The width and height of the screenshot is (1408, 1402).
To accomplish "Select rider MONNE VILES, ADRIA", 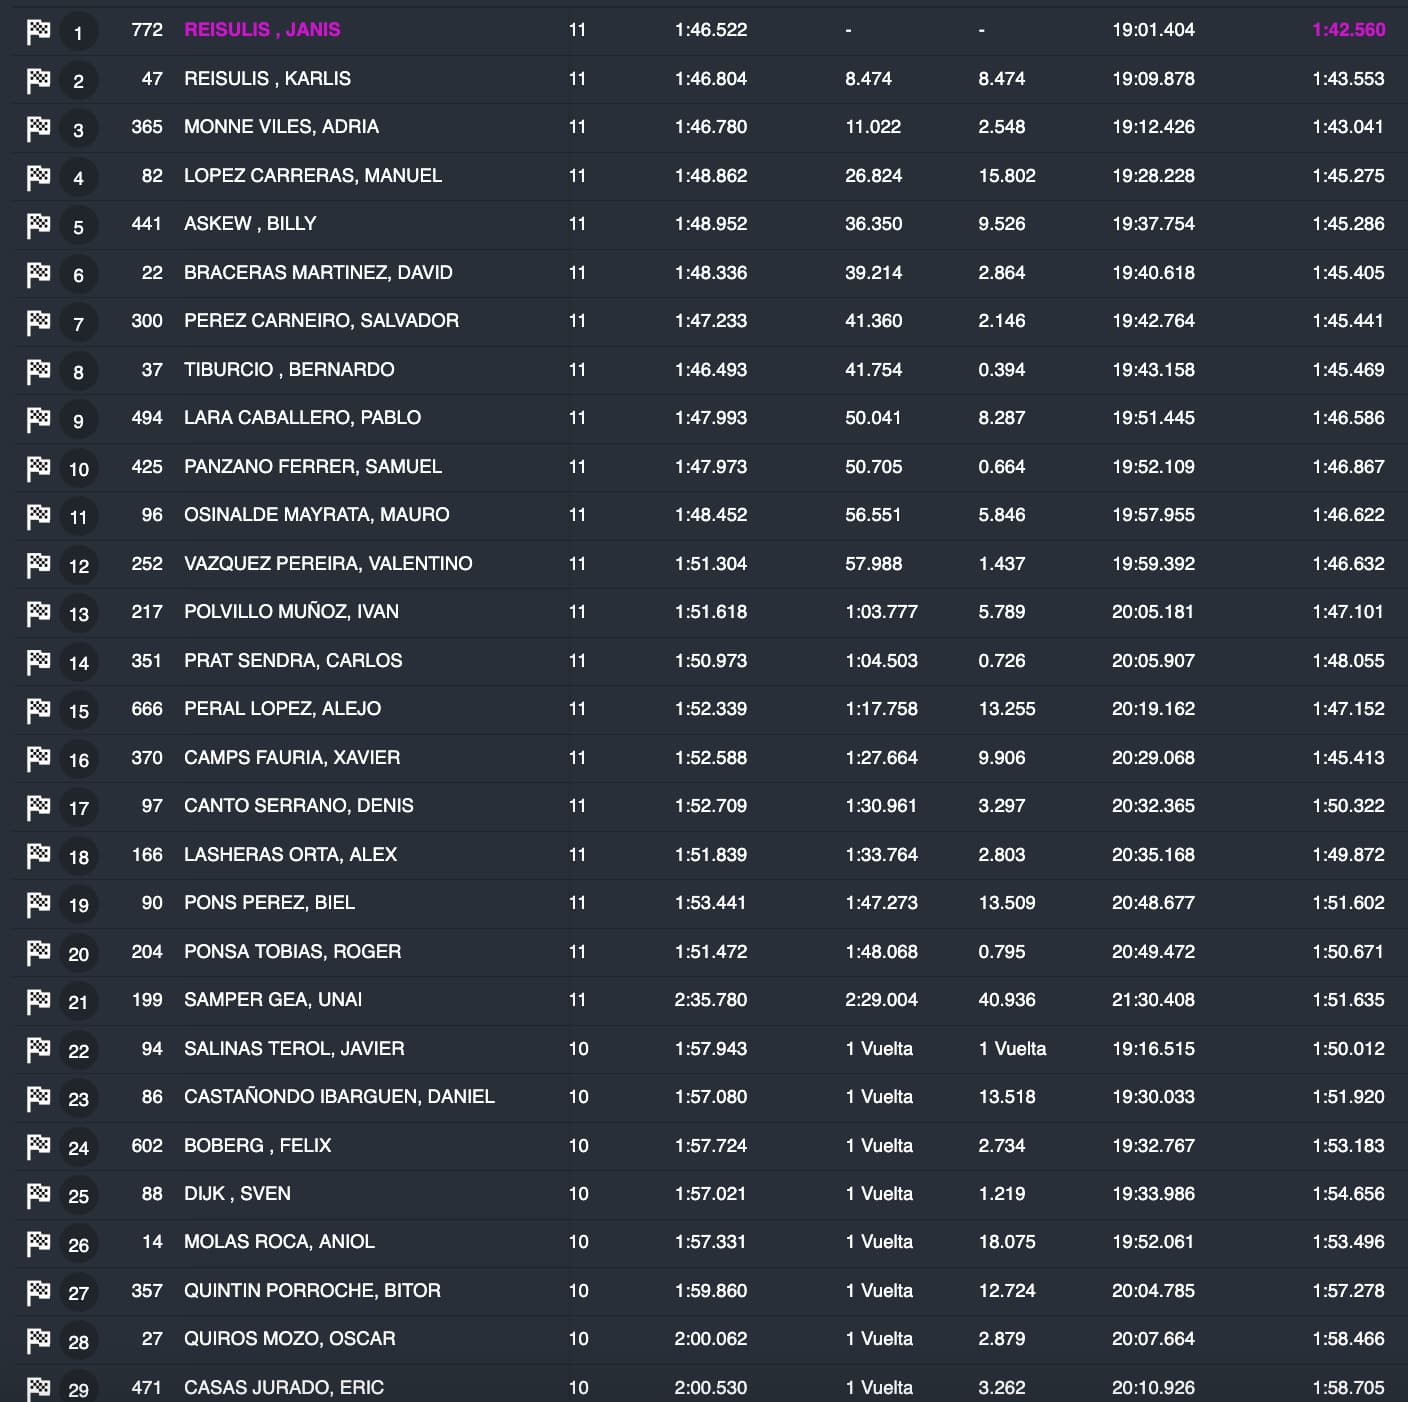I will 281,127.
